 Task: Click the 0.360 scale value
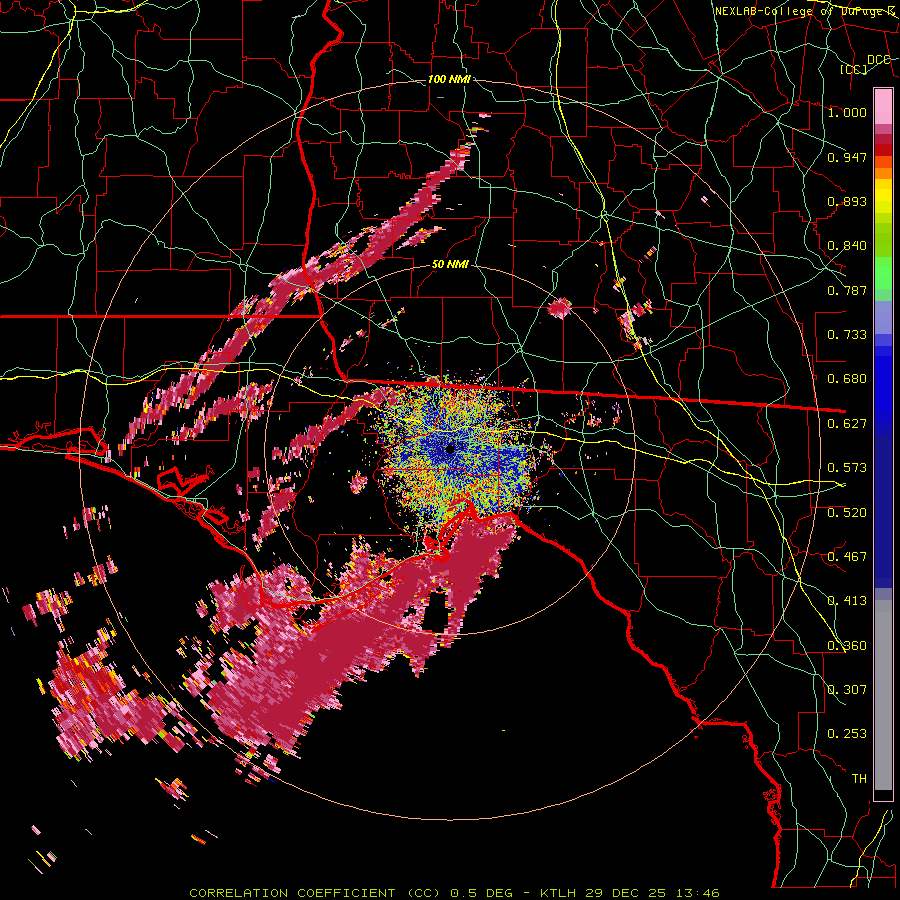pos(847,646)
